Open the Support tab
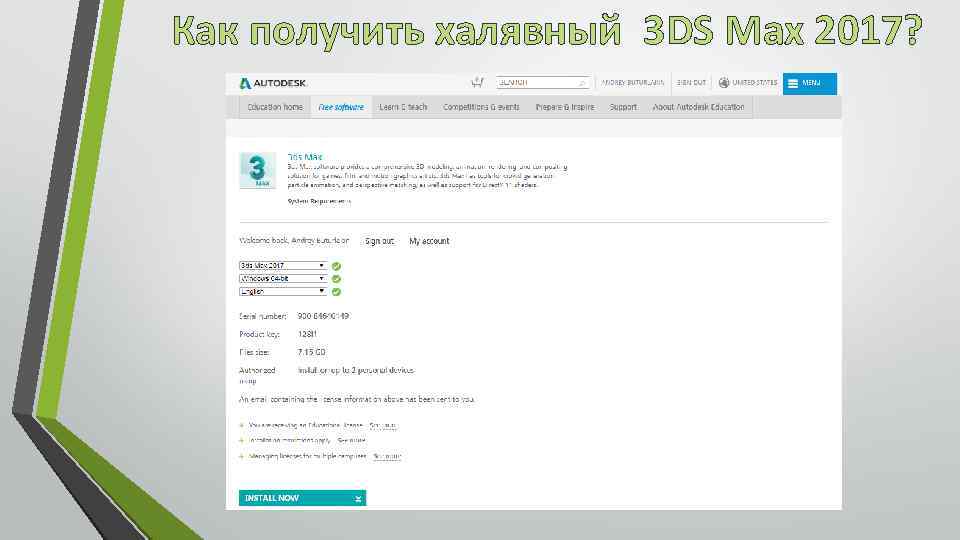 point(623,107)
